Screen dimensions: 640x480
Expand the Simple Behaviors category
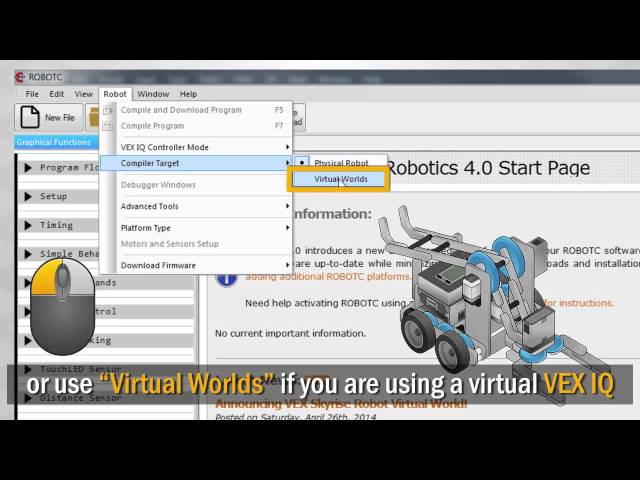(28, 254)
